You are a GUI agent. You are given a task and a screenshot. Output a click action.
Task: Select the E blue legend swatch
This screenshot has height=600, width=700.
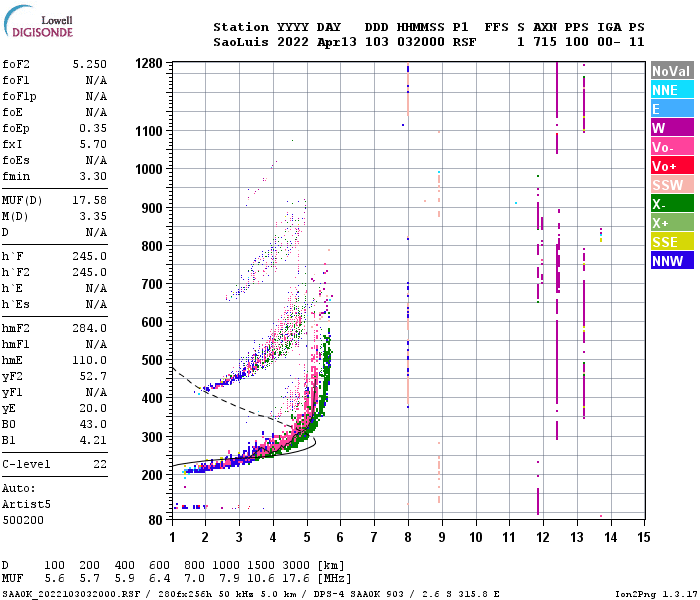pos(672,109)
